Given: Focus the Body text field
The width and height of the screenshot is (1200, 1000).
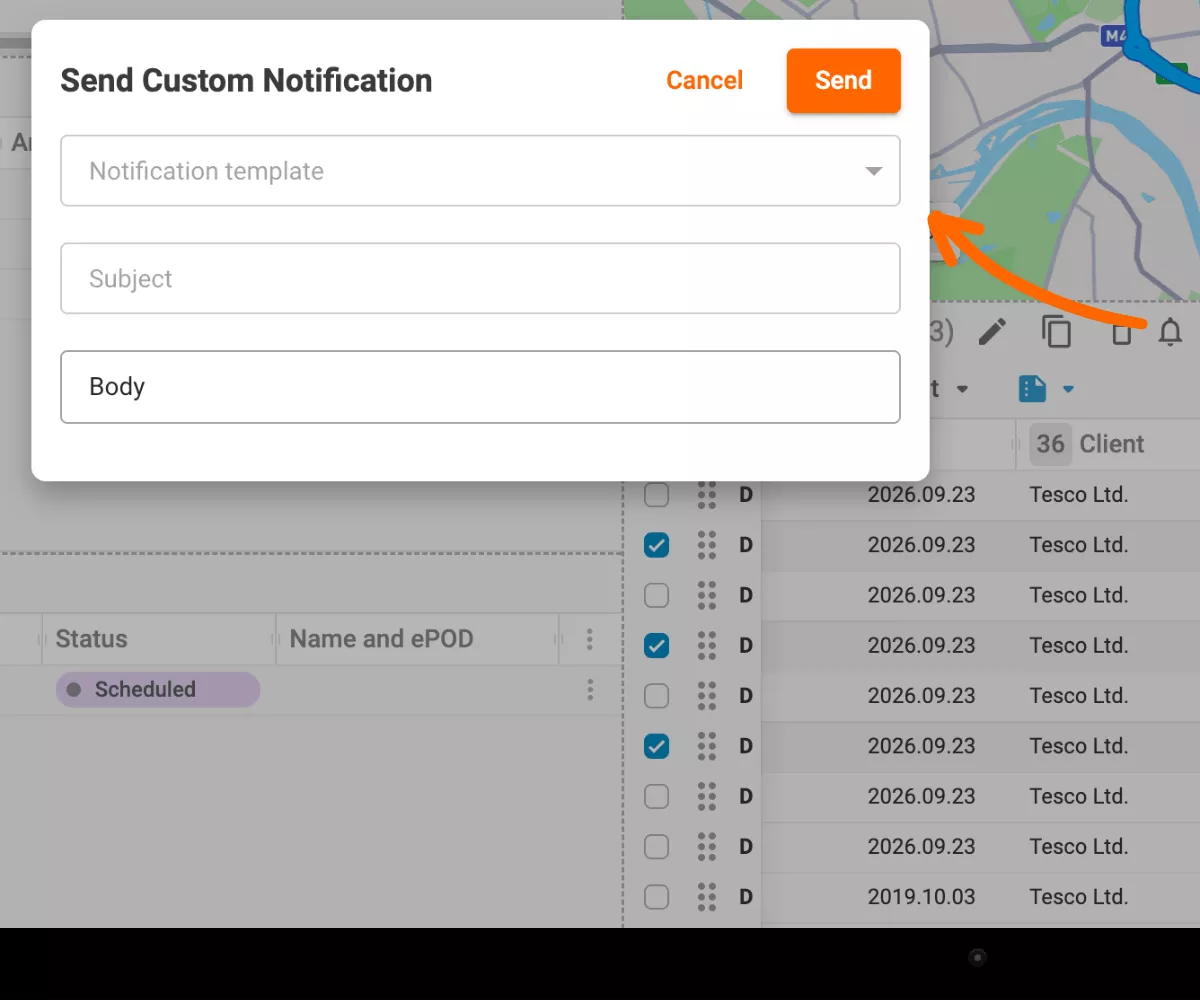Looking at the screenshot, I should pos(480,387).
